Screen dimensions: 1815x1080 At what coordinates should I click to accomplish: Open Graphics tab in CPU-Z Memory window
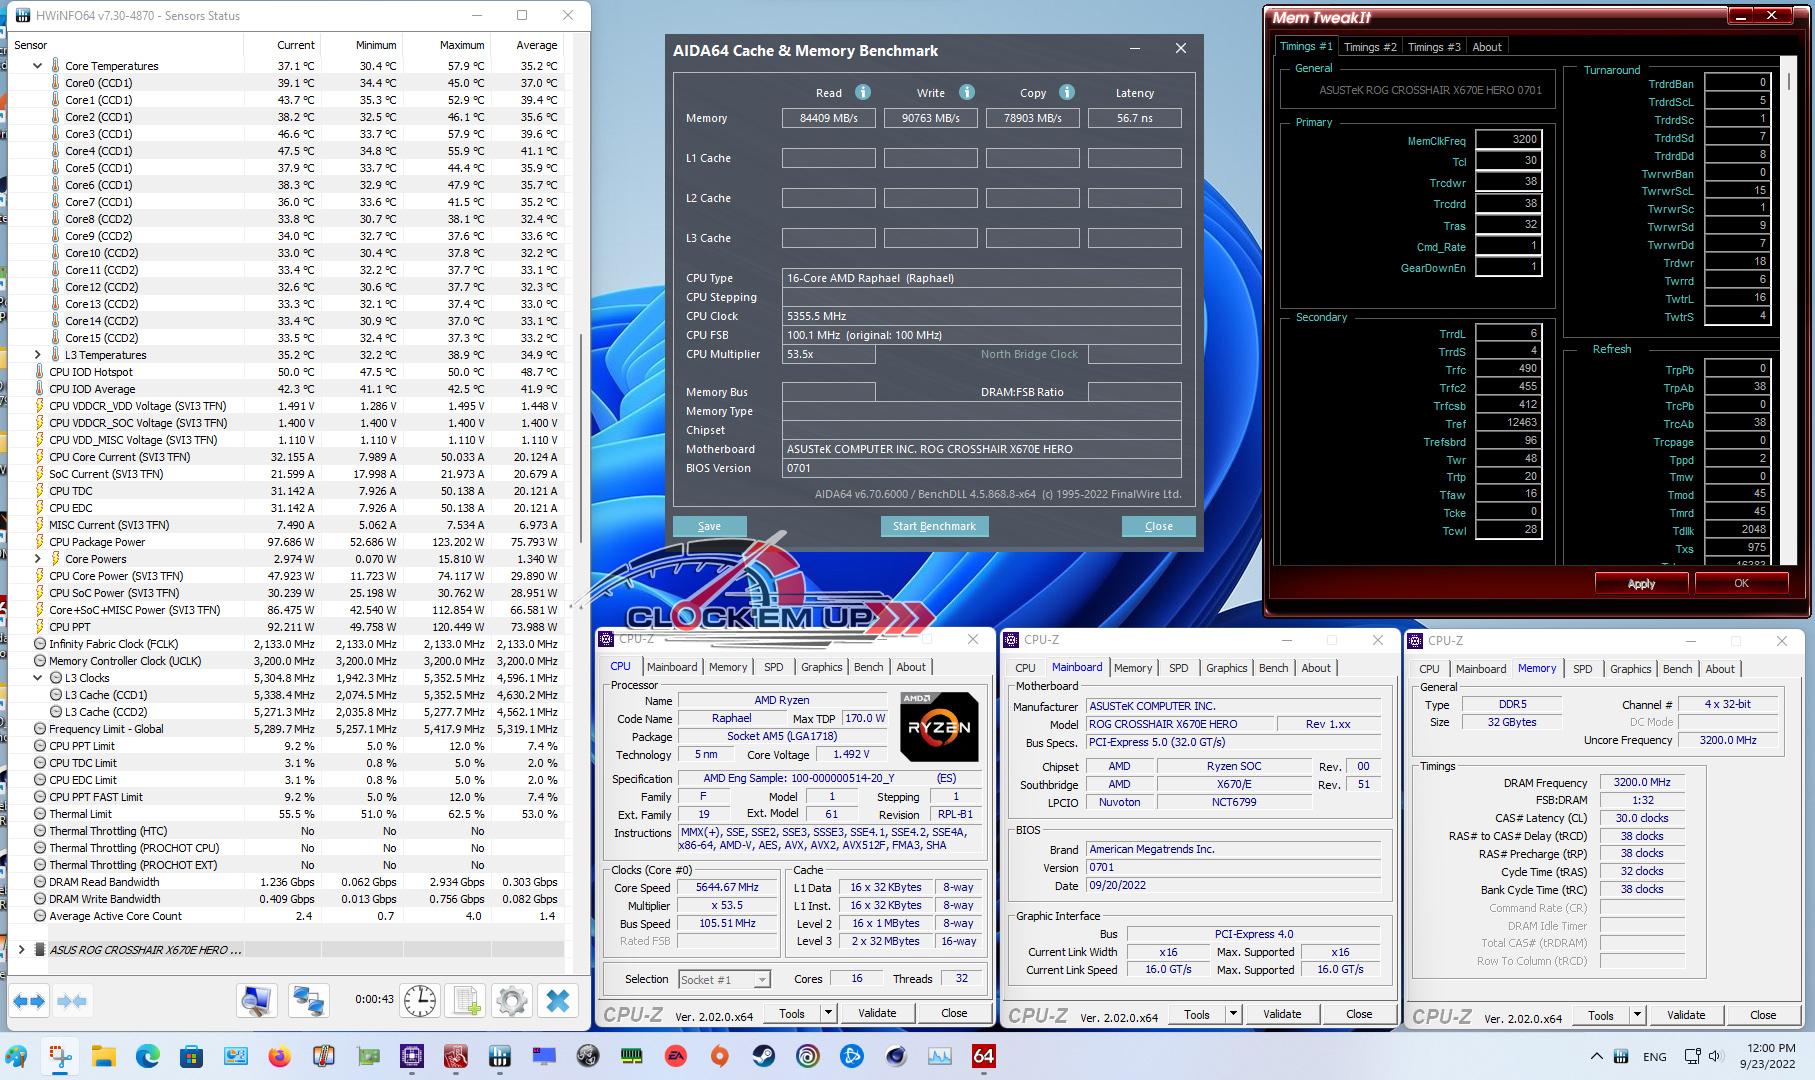(x=1630, y=669)
